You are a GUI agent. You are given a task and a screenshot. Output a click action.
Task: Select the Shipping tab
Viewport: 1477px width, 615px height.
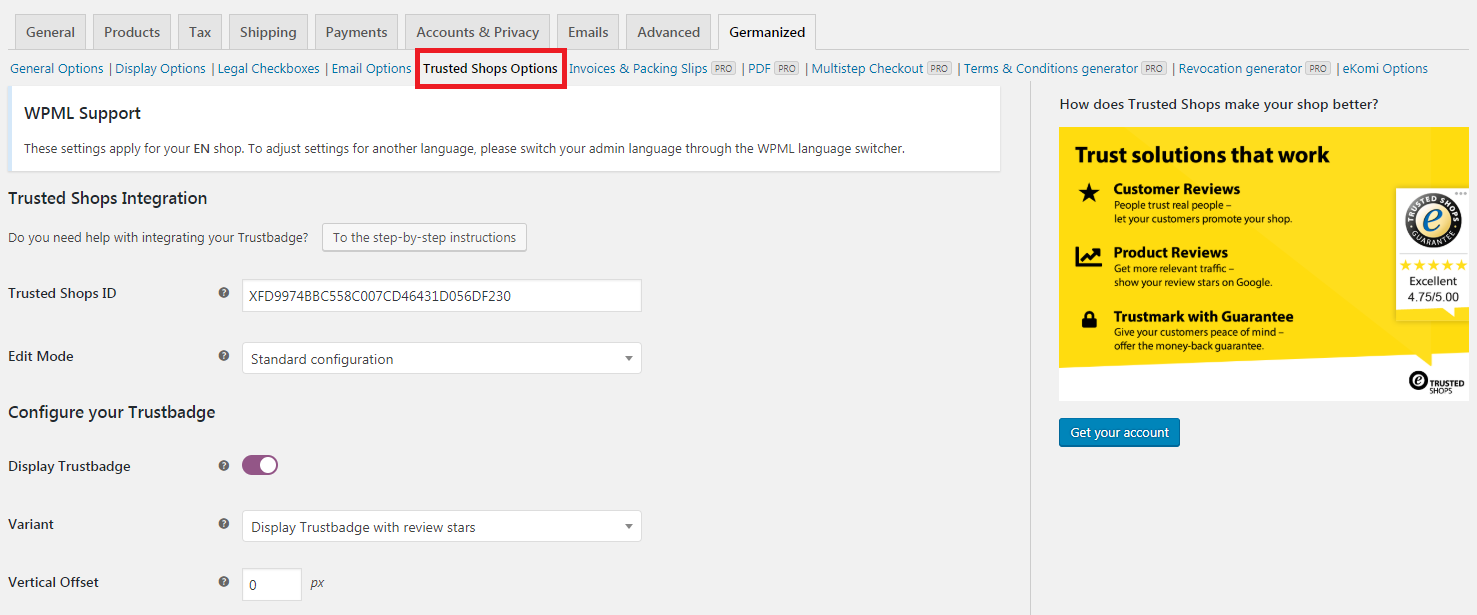[268, 32]
